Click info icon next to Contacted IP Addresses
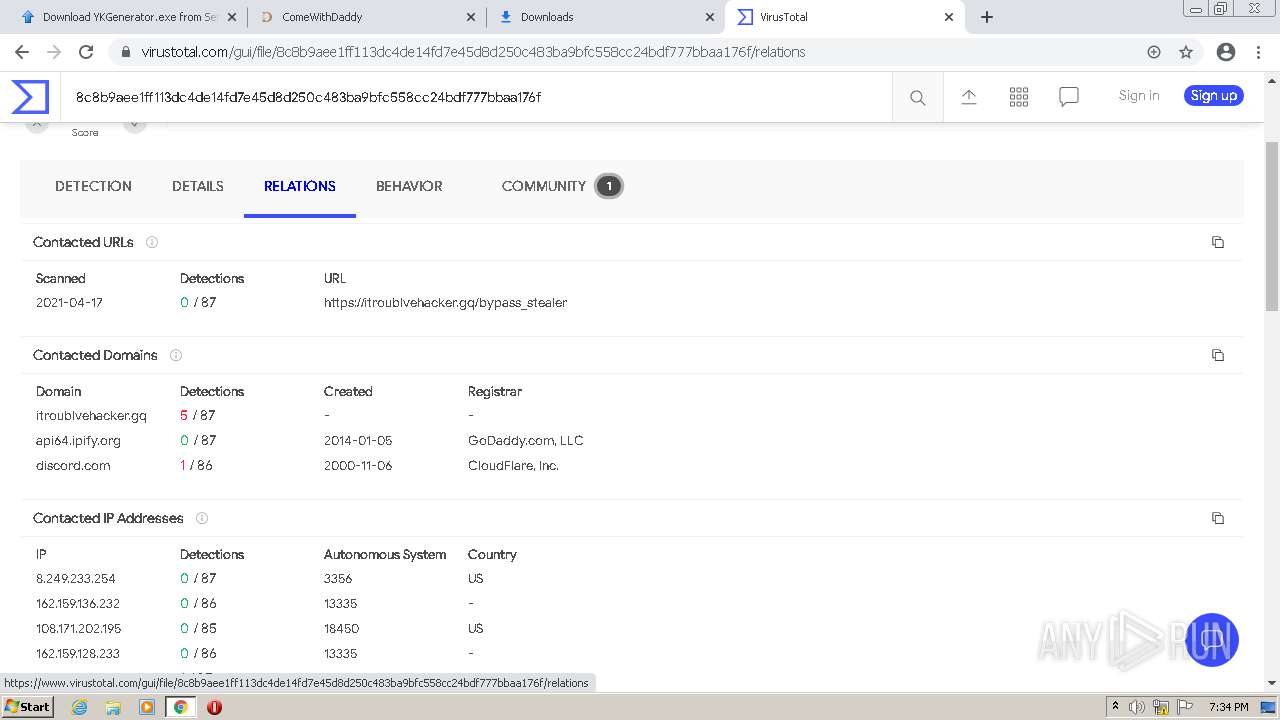 pyautogui.click(x=202, y=518)
